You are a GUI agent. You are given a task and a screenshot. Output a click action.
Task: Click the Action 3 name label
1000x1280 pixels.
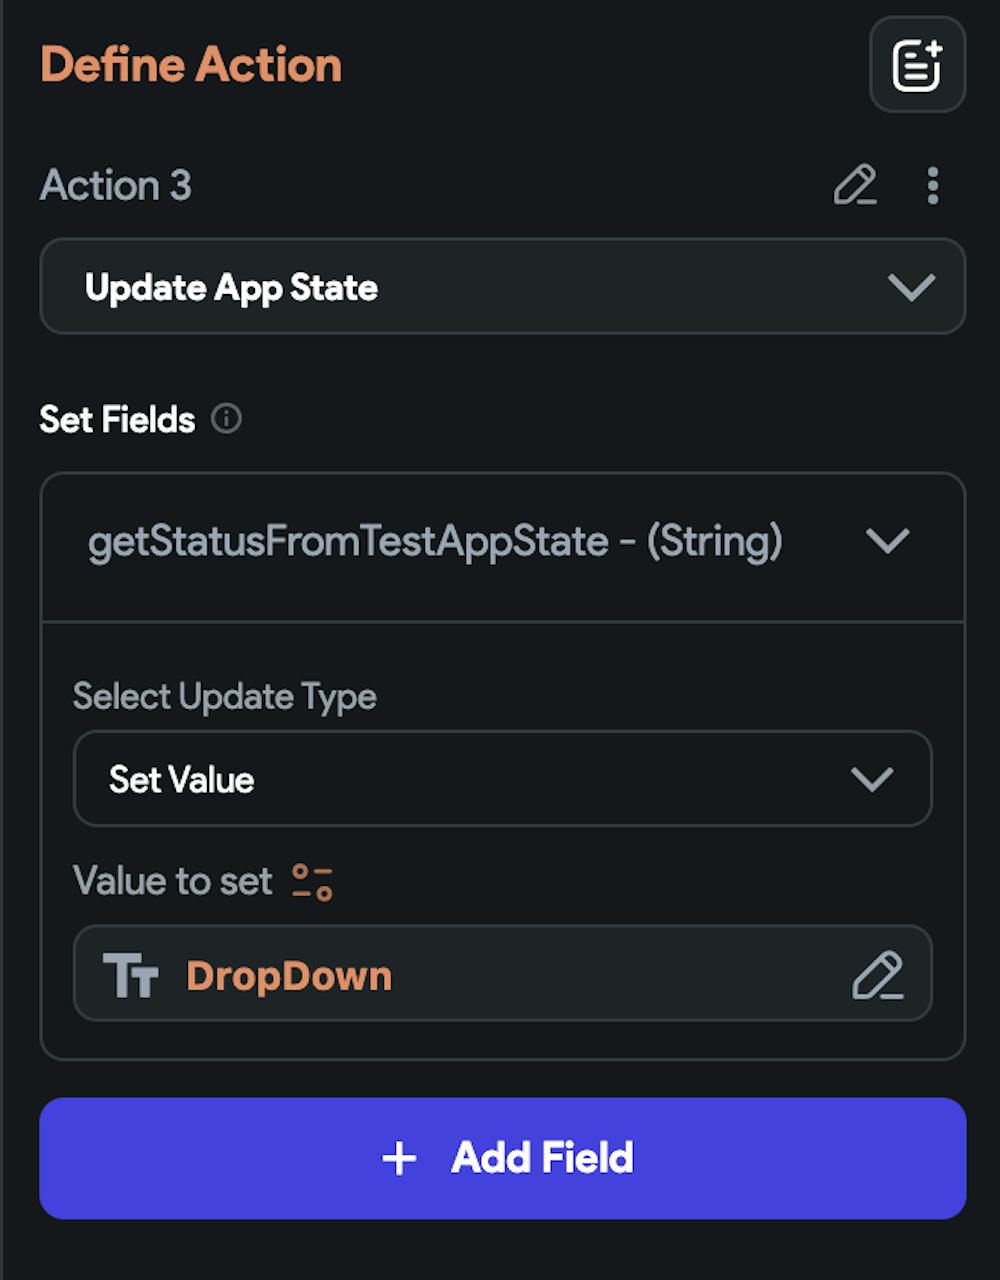point(116,186)
